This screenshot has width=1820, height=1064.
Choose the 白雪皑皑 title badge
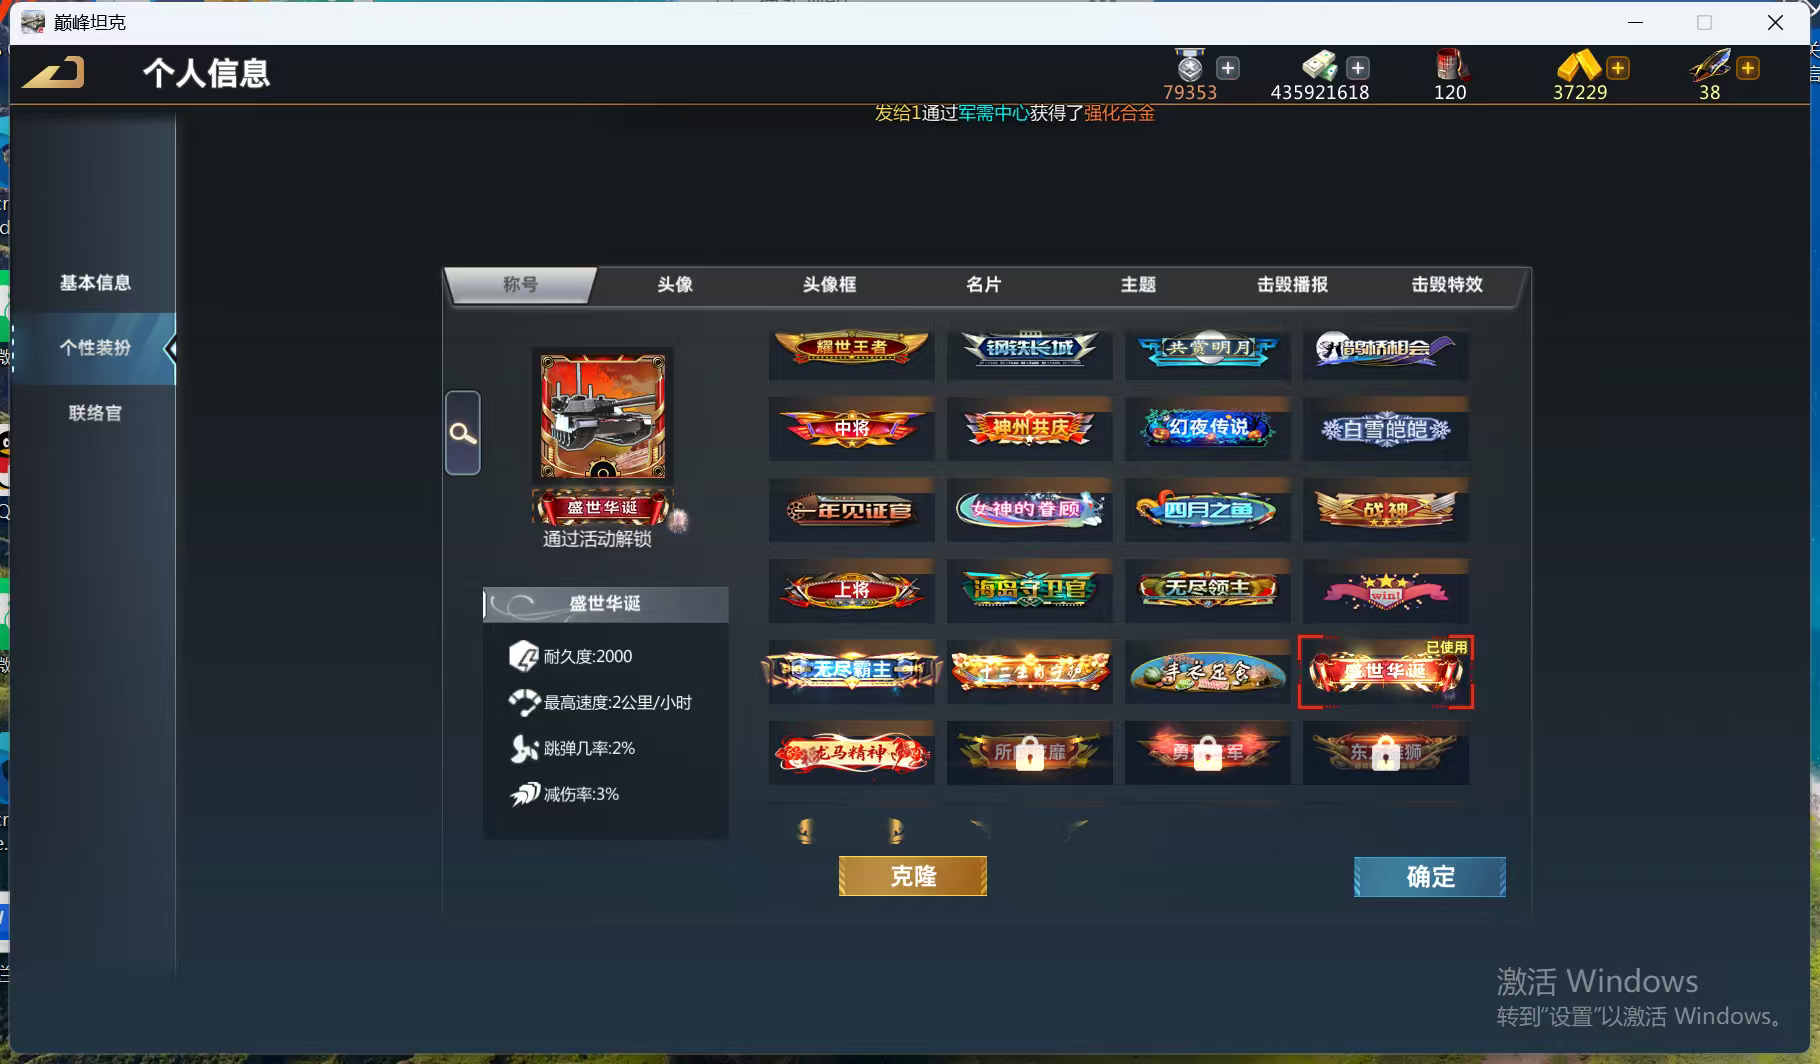pos(1385,430)
